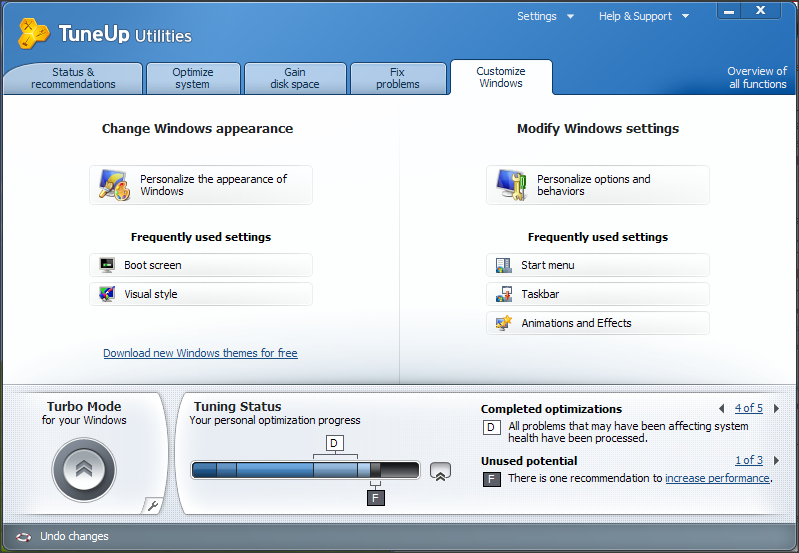This screenshot has height=553, width=799.
Task: Switch to Fix problems tab
Action: [398, 78]
